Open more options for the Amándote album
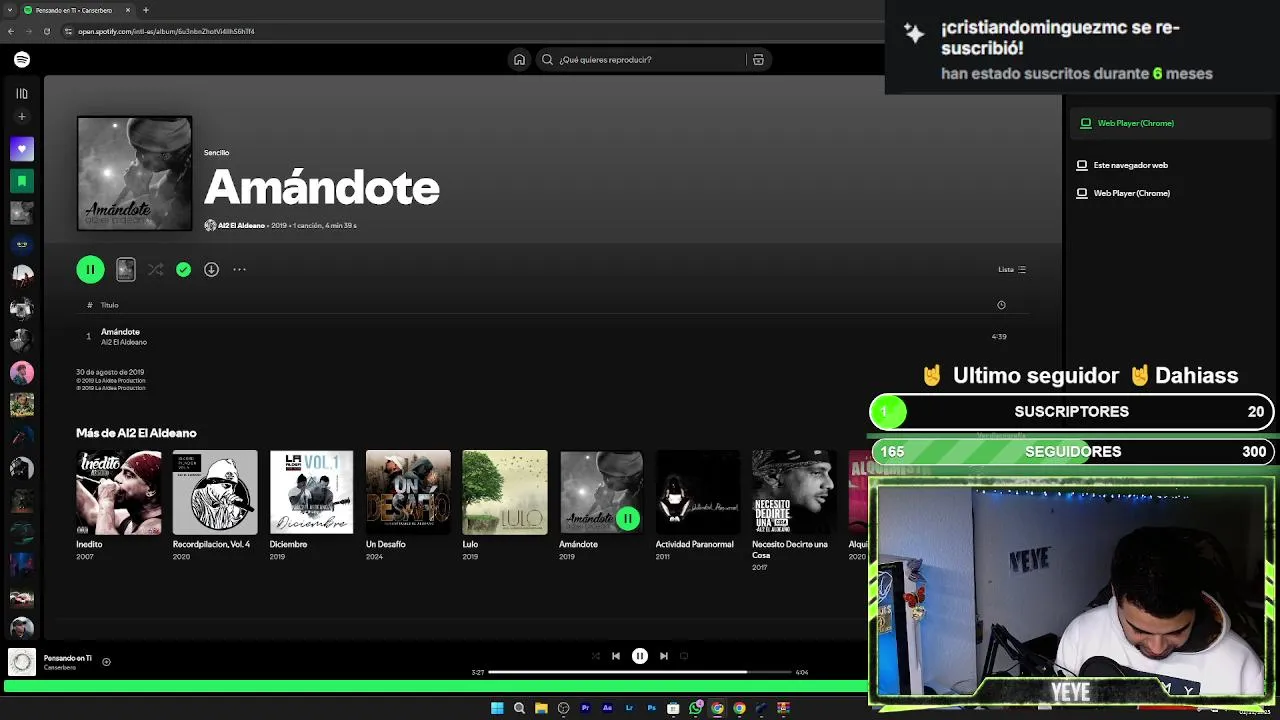This screenshot has height=720, width=1280. point(239,269)
